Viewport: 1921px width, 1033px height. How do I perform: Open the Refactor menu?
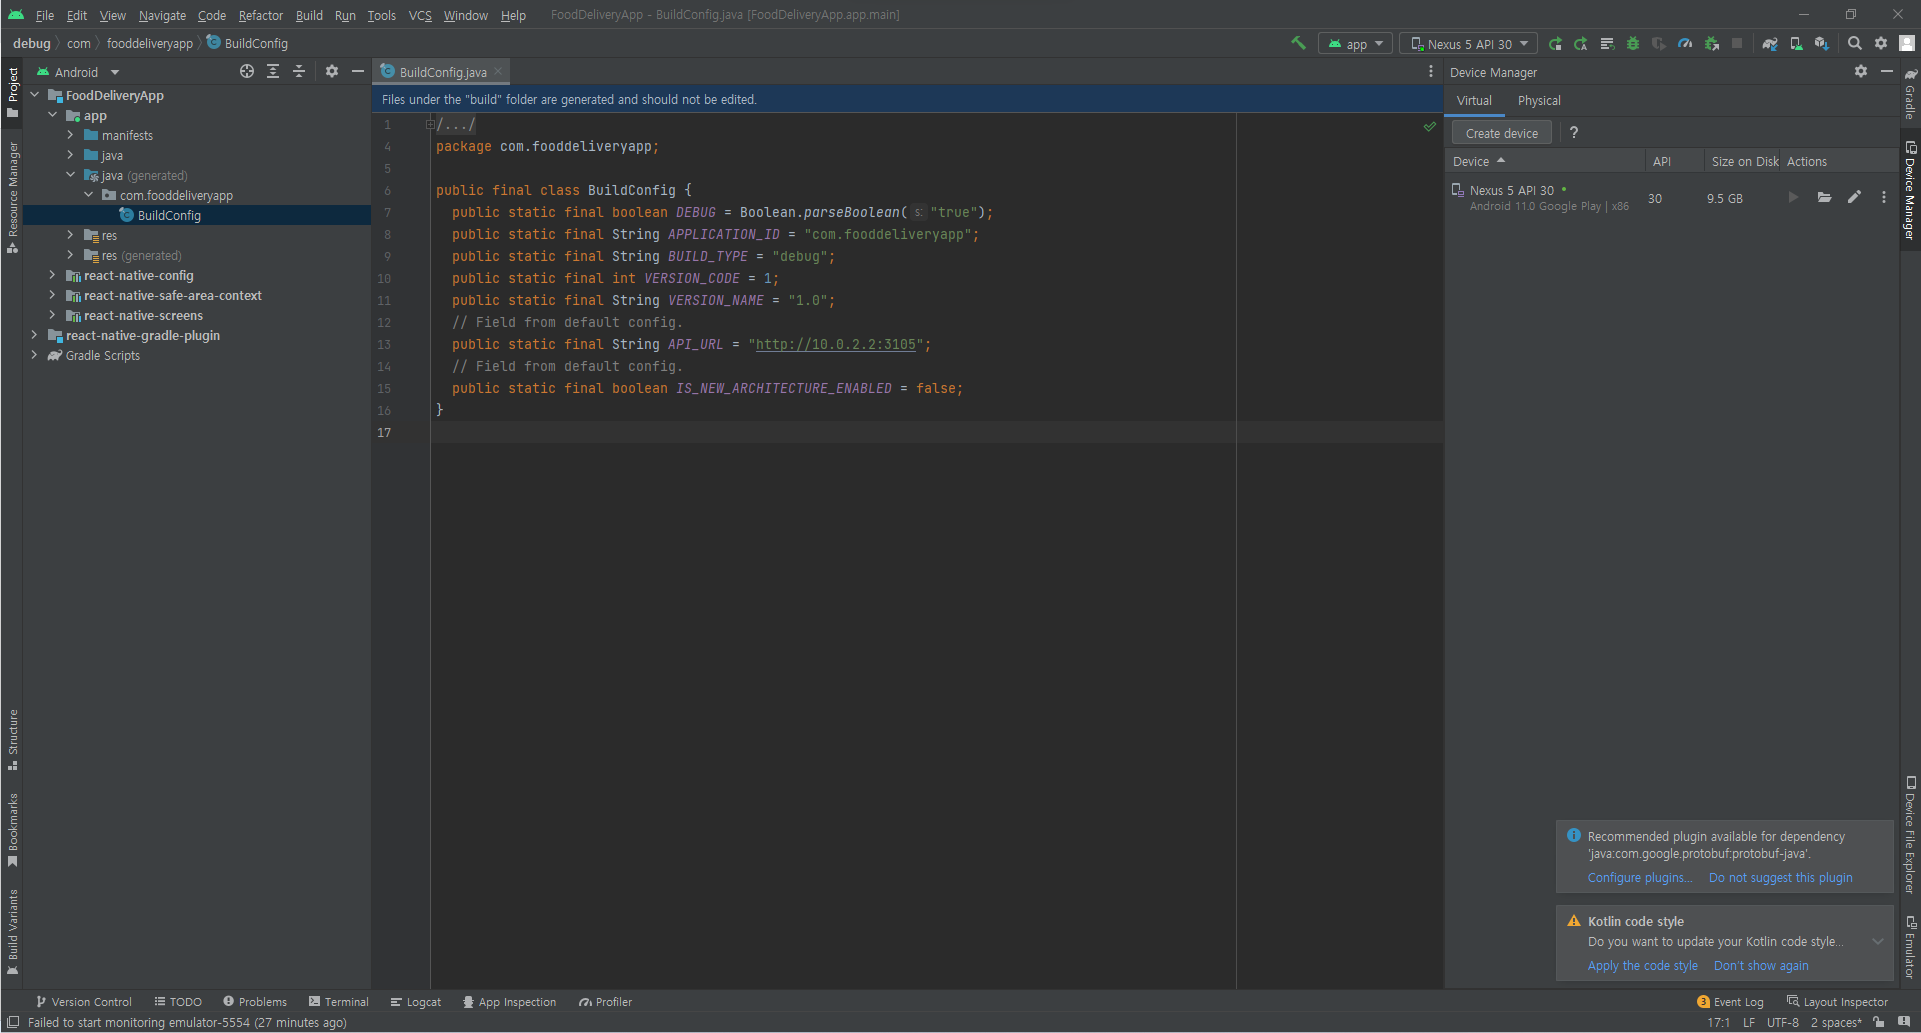coord(261,15)
